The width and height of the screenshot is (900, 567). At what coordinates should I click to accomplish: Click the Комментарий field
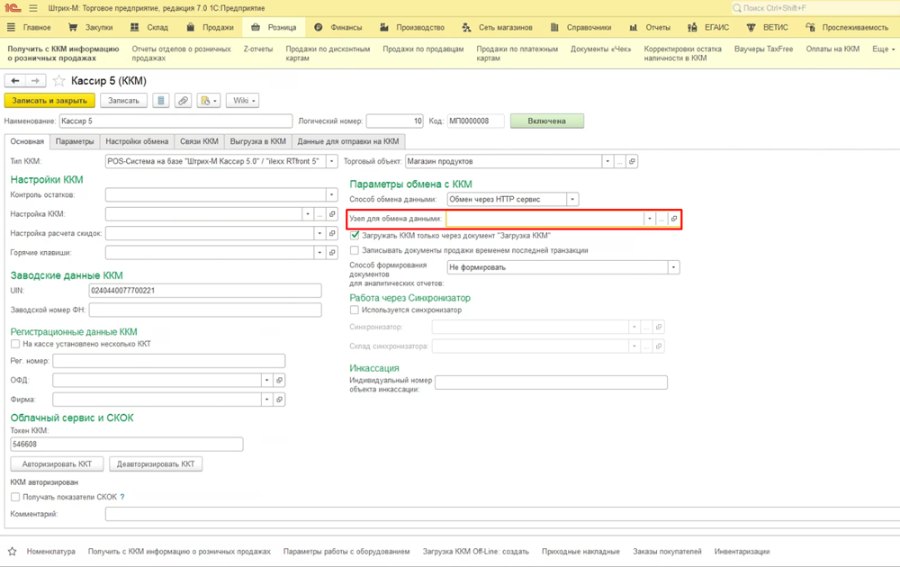[x=502, y=514]
